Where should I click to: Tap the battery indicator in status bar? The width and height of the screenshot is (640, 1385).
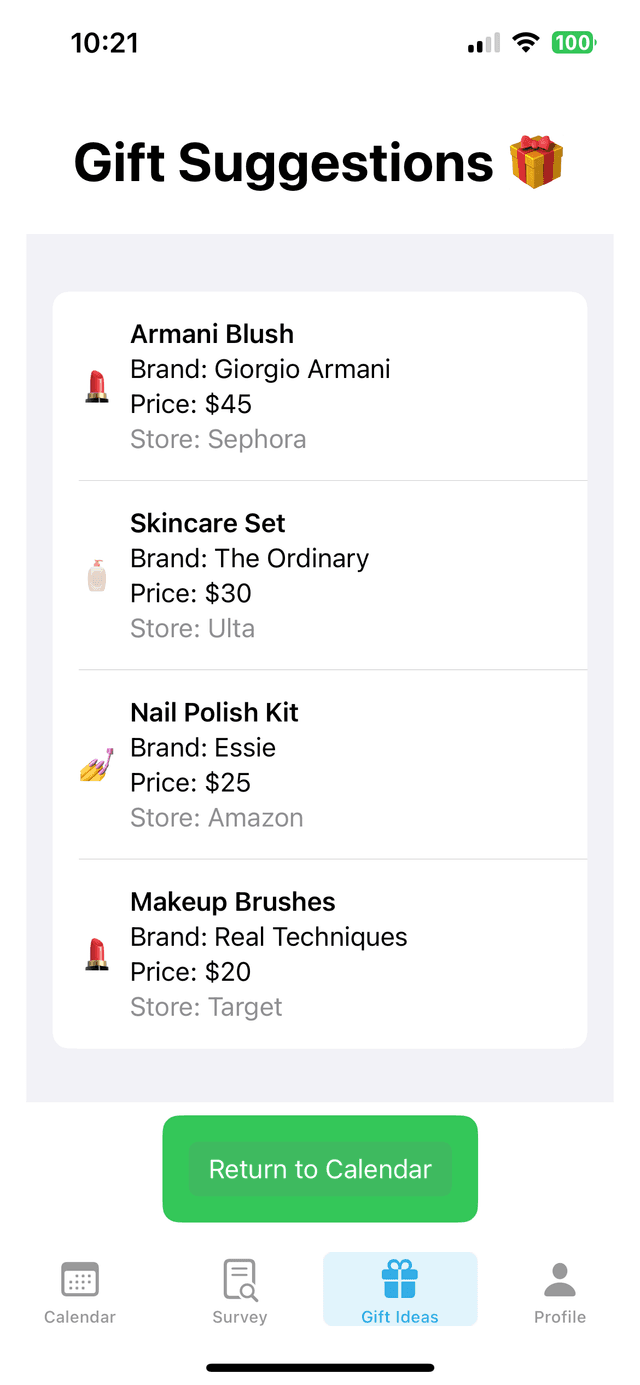click(x=573, y=43)
